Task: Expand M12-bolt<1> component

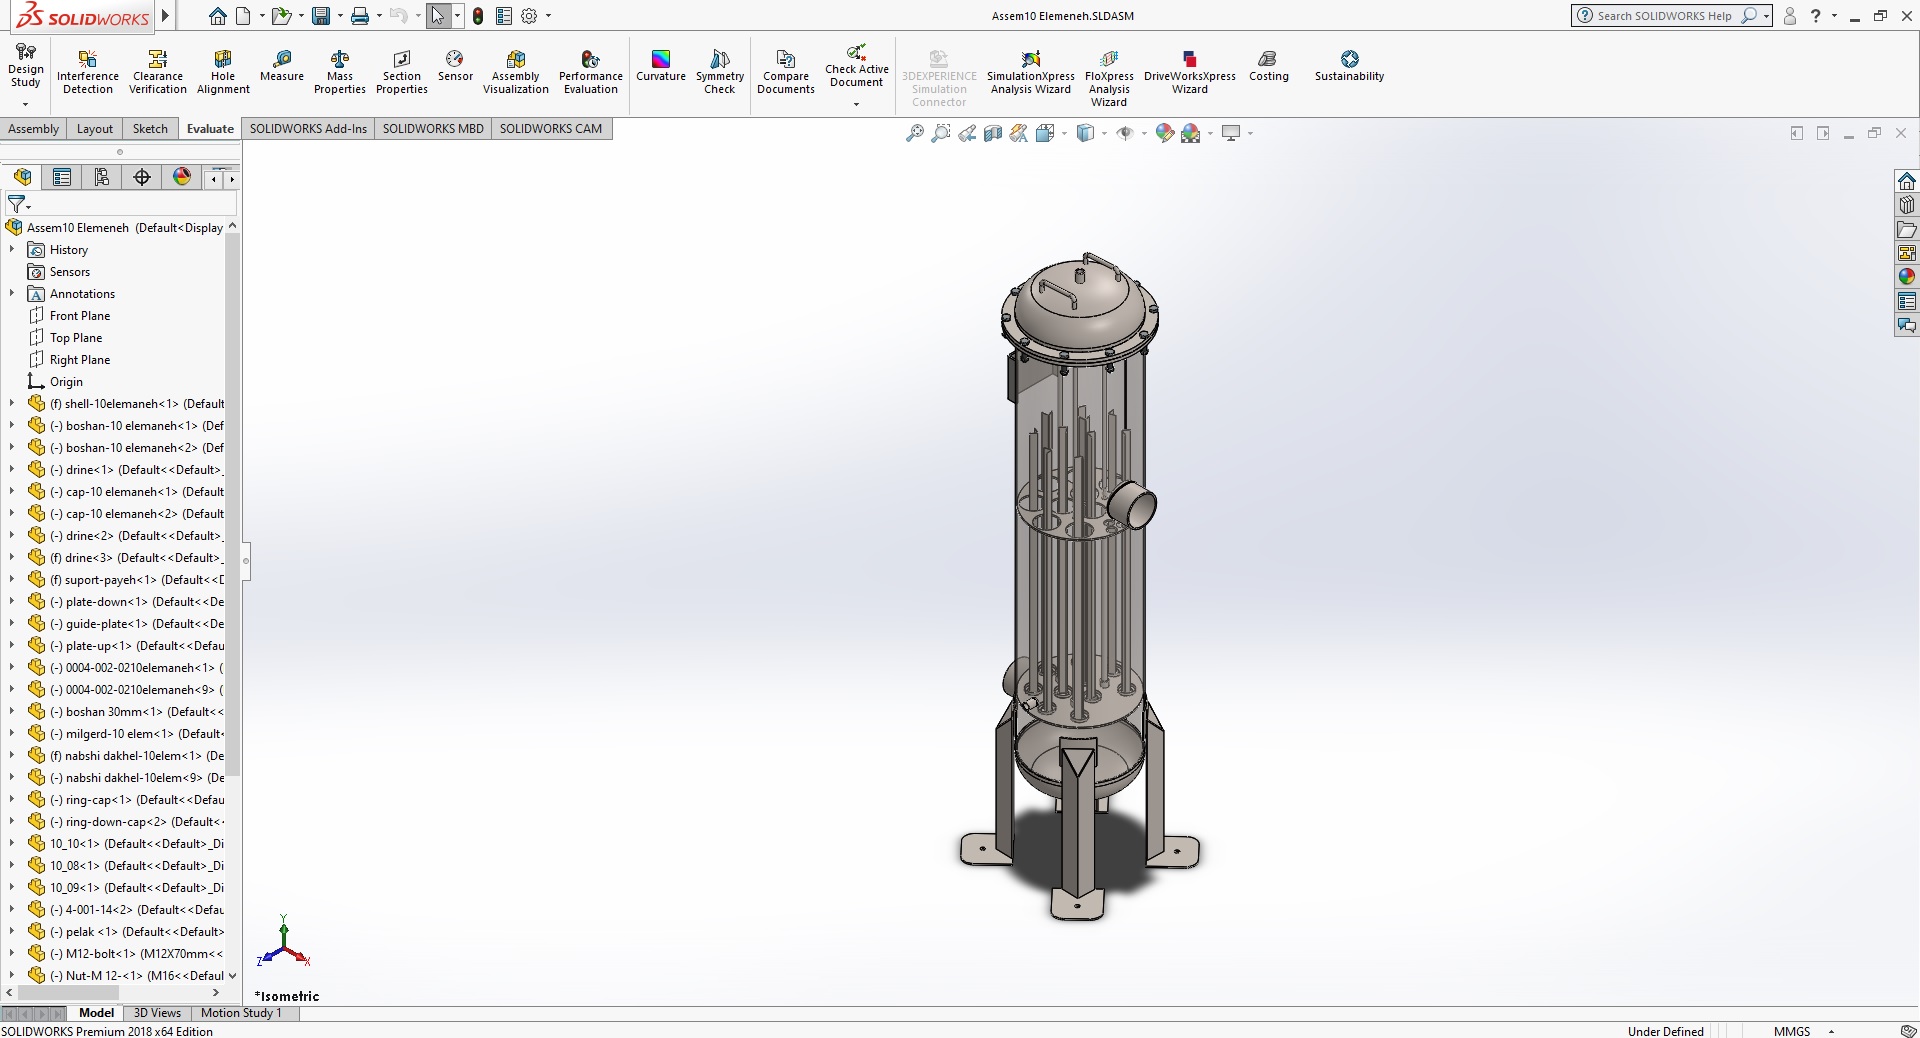Action: pyautogui.click(x=12, y=953)
